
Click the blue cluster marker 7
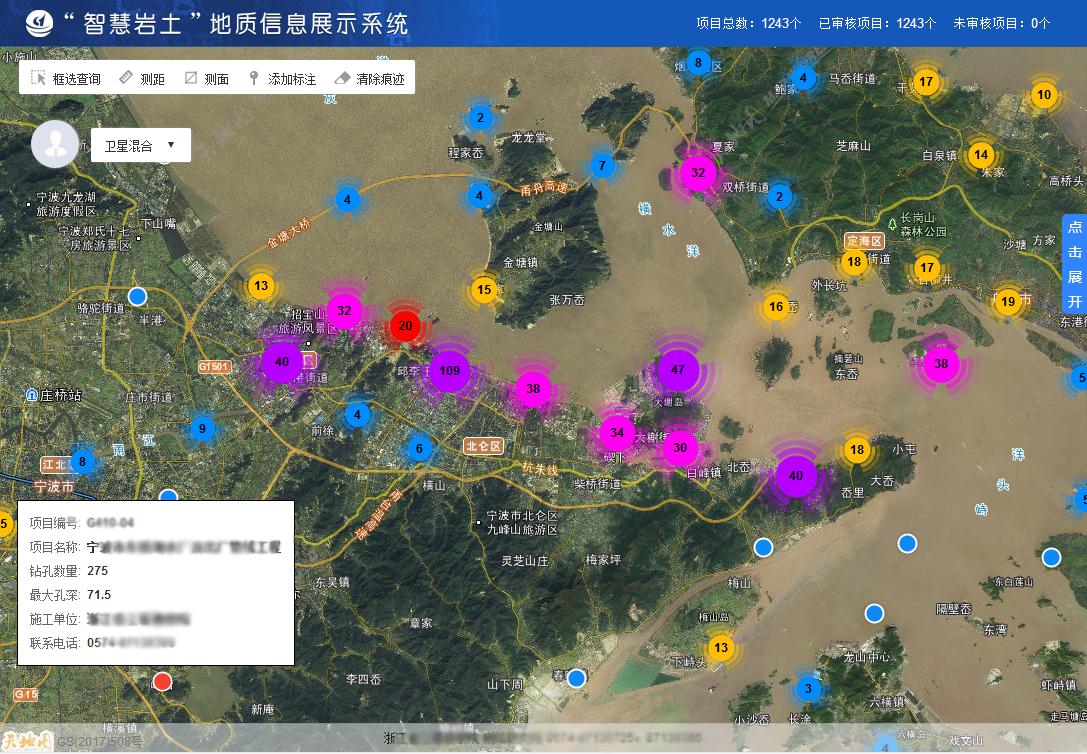(601, 165)
